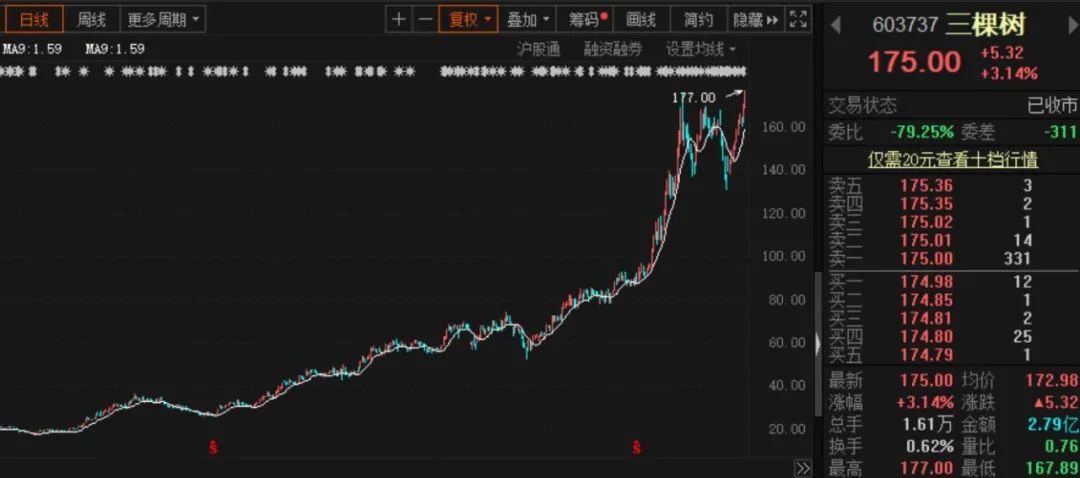Click the 沪股通 label
This screenshot has height=478, width=1080.
coord(538,50)
